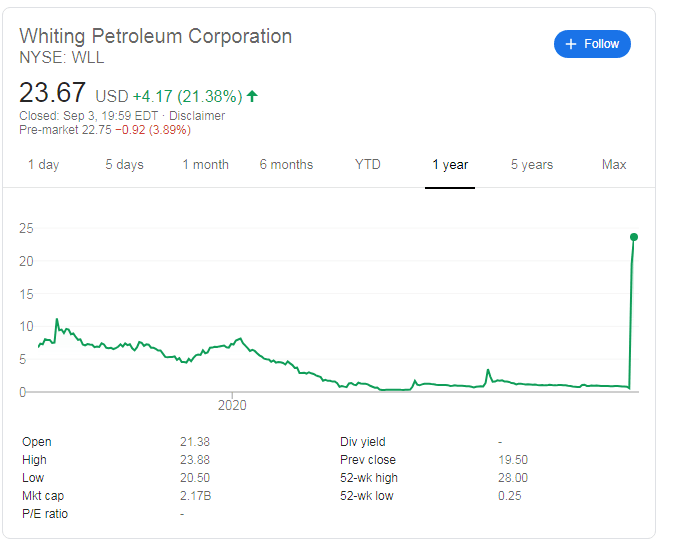This screenshot has width=675, height=545.
Task: Click the Prev close value 19.50
Action: (x=512, y=460)
